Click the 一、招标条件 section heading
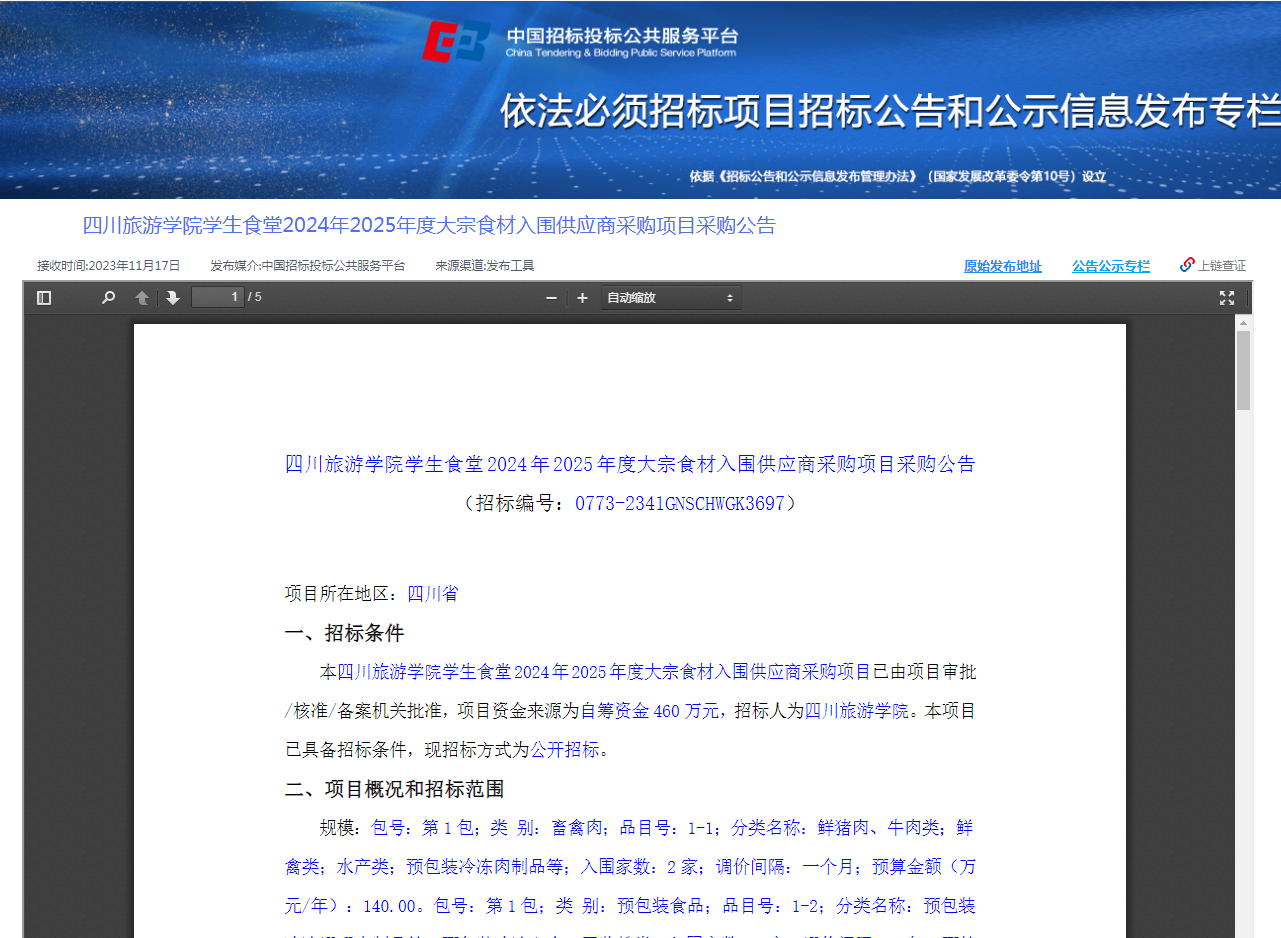The image size is (1281, 938). pos(345,634)
